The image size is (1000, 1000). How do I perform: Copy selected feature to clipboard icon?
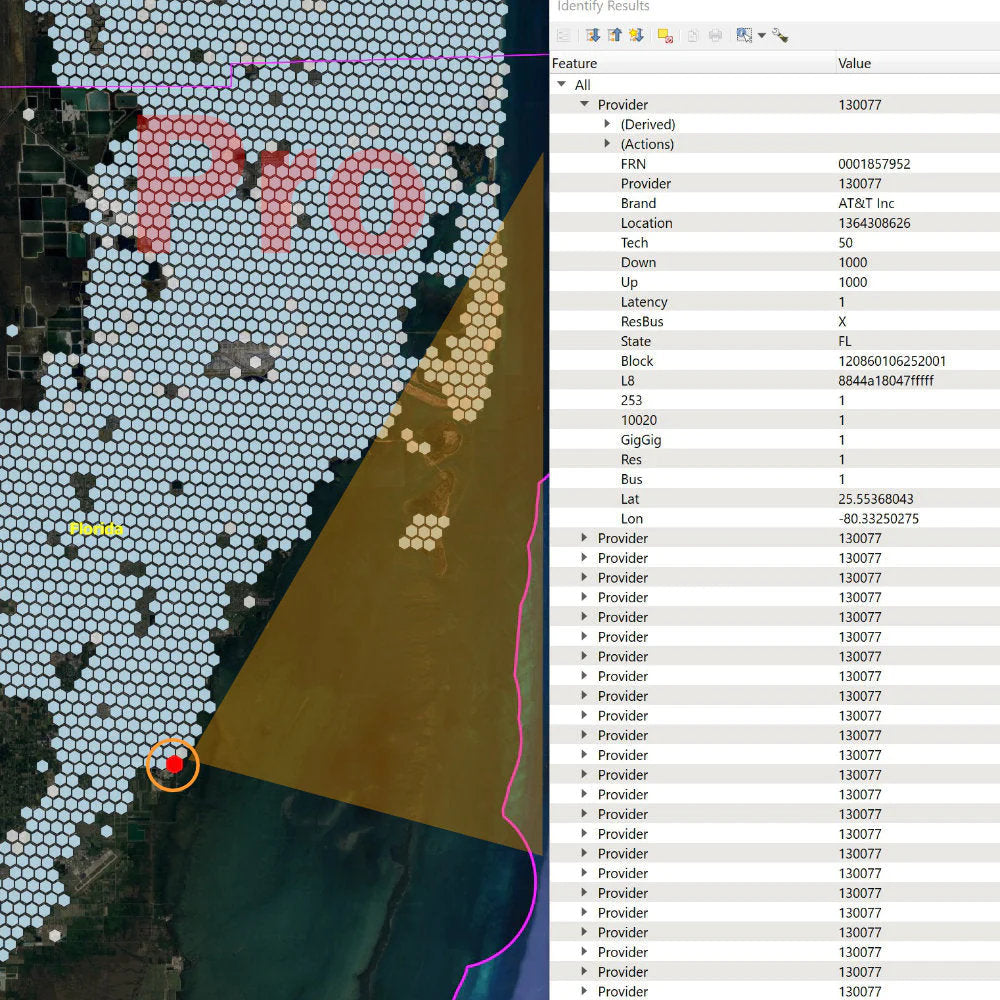click(x=693, y=35)
